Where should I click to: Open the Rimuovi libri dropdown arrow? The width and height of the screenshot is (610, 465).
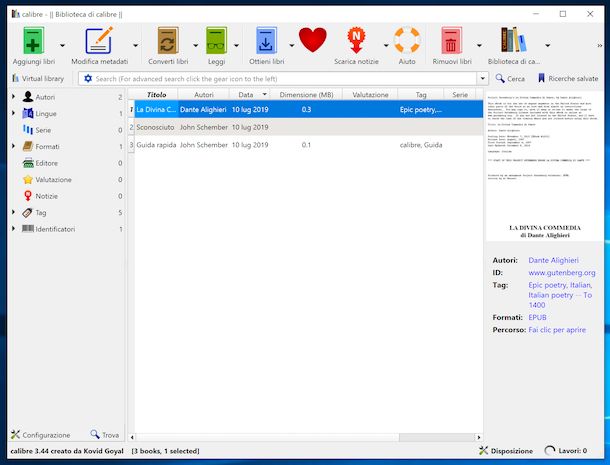coord(479,46)
